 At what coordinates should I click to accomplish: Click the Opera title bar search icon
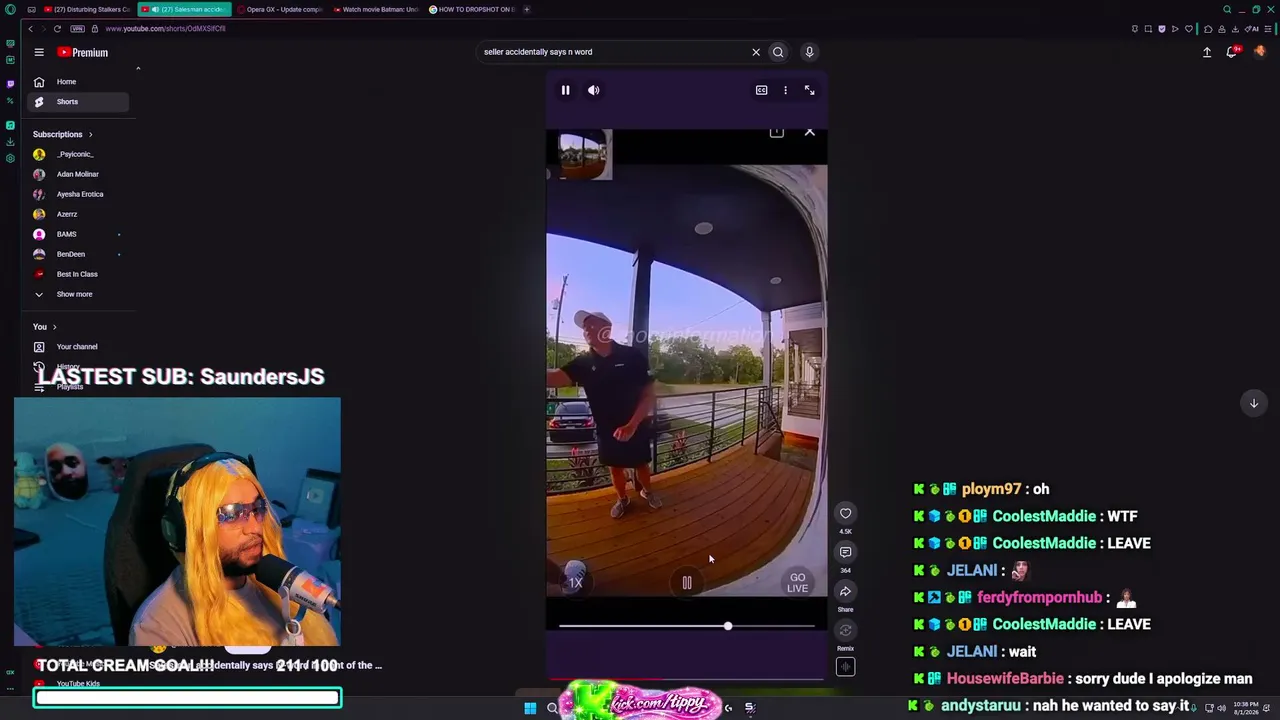(x=1227, y=9)
